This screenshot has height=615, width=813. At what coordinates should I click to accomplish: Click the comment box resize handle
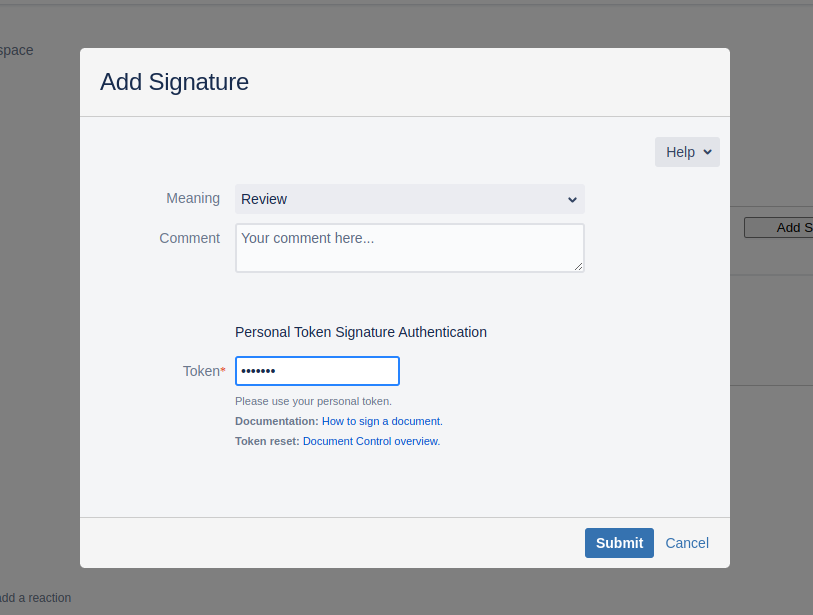point(578,266)
